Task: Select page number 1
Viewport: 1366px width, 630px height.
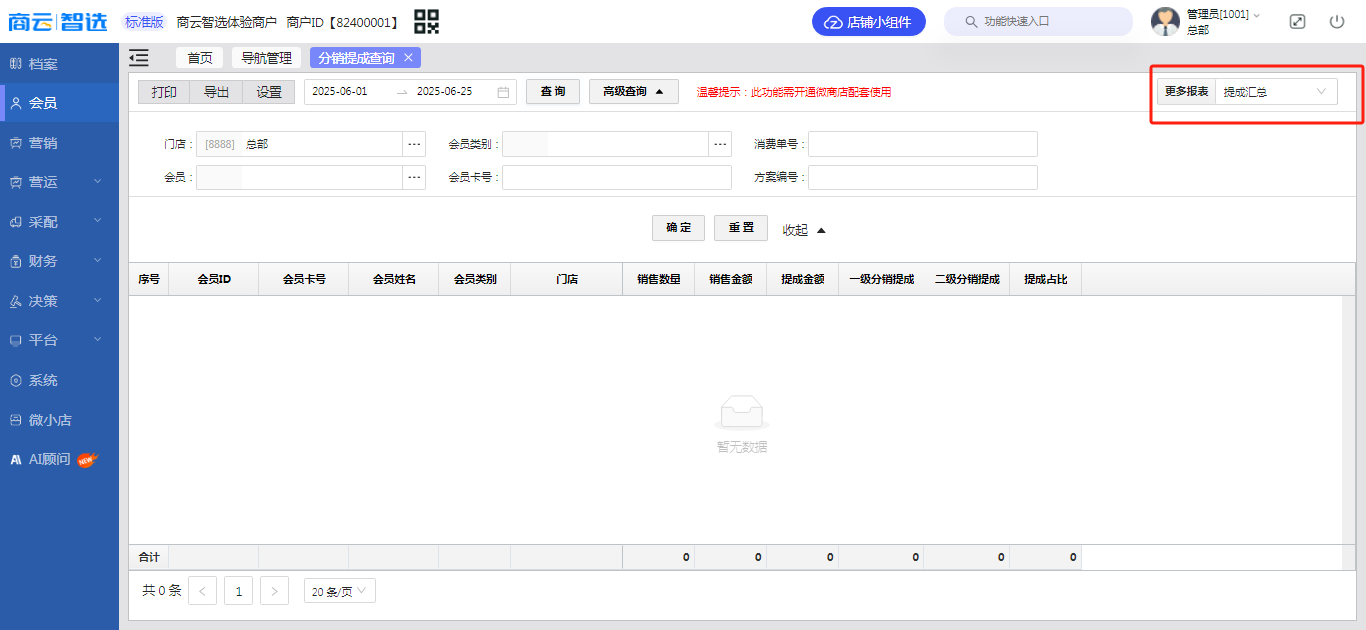Action: click(x=238, y=591)
